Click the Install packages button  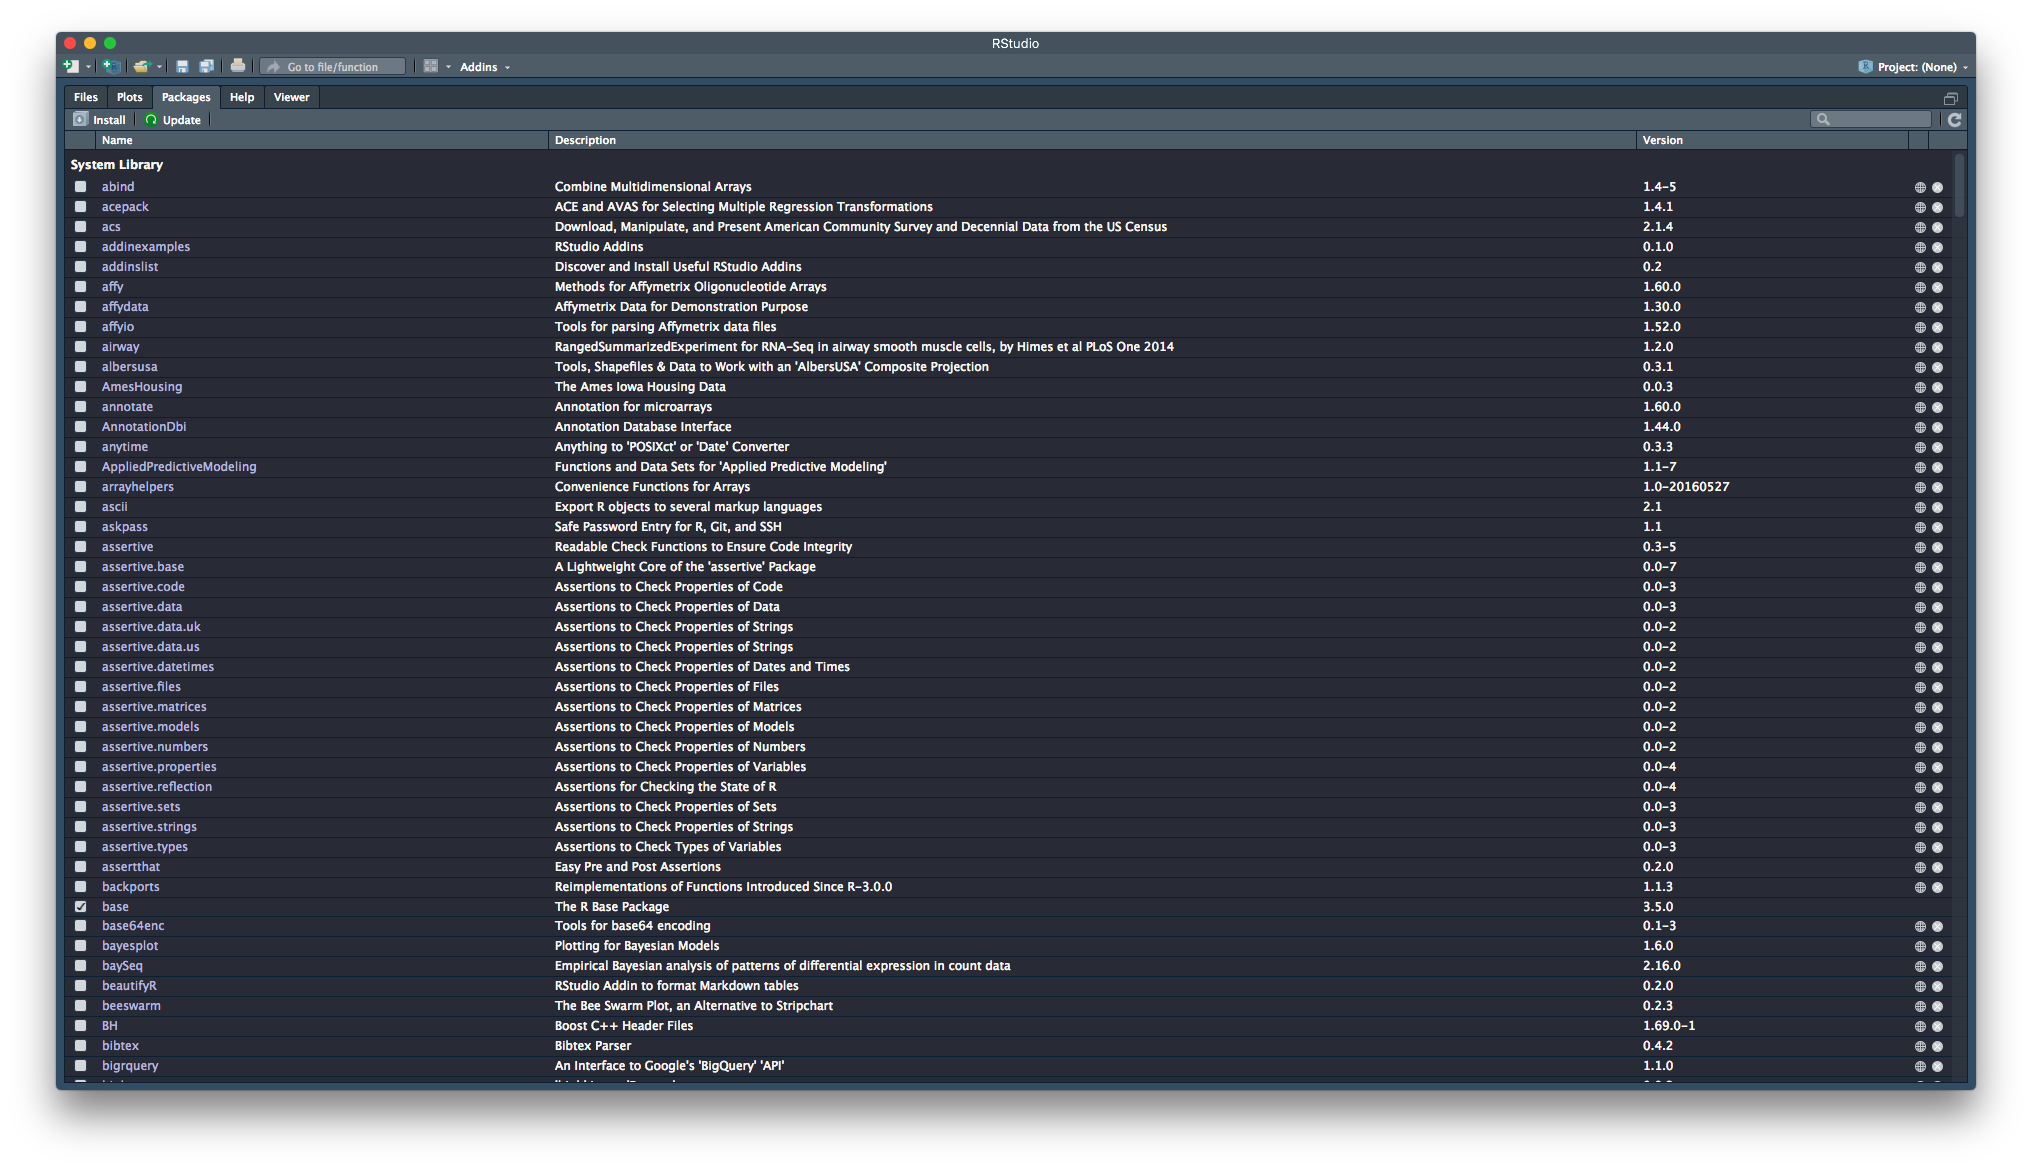point(100,120)
